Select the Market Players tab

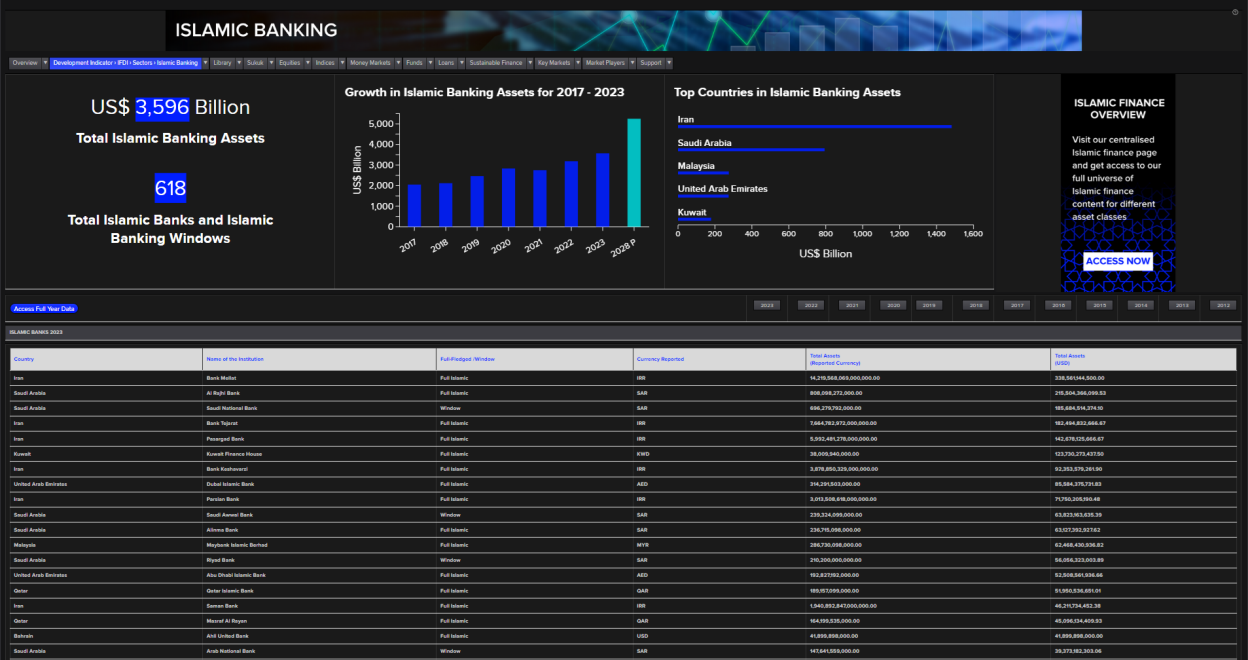(606, 63)
